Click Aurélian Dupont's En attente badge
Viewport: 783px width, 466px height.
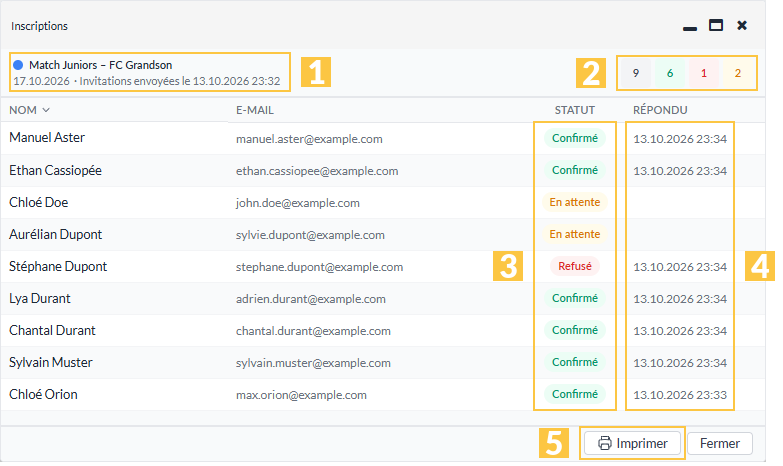pos(575,234)
